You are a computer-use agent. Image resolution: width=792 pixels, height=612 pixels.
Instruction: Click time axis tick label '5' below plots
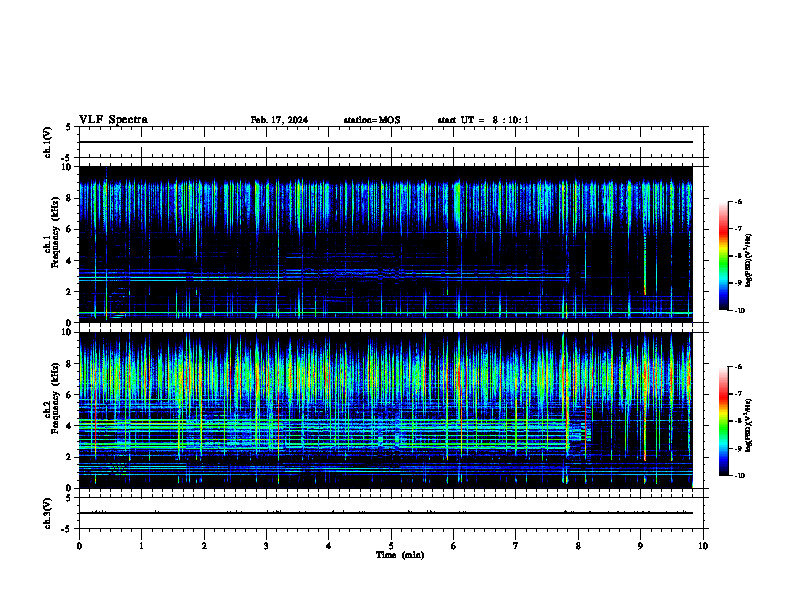pyautogui.click(x=391, y=546)
